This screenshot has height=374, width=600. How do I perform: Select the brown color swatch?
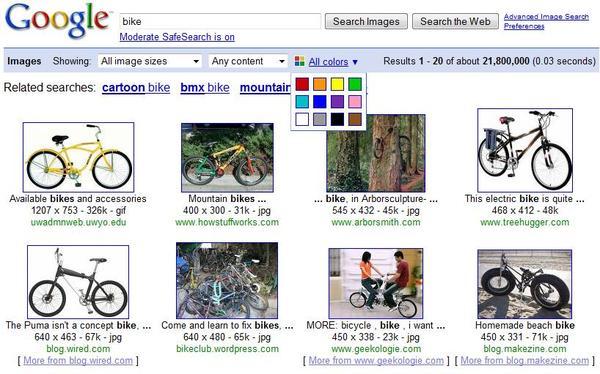click(x=355, y=119)
